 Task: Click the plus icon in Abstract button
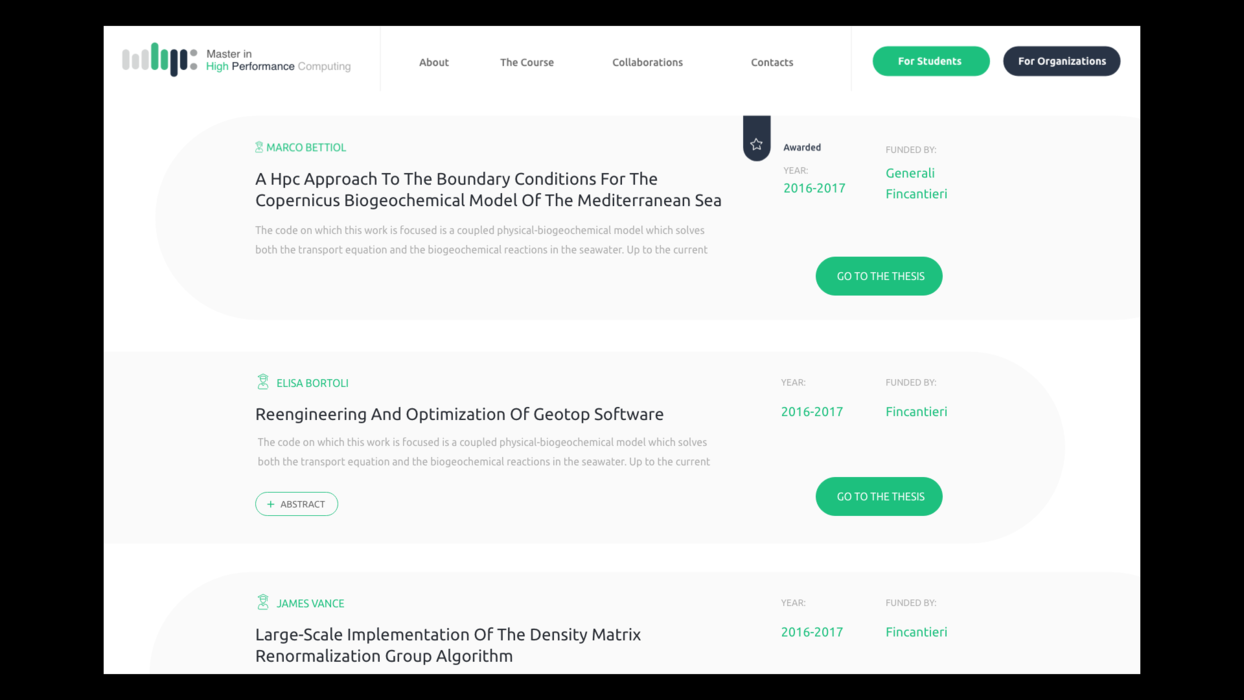(271, 504)
